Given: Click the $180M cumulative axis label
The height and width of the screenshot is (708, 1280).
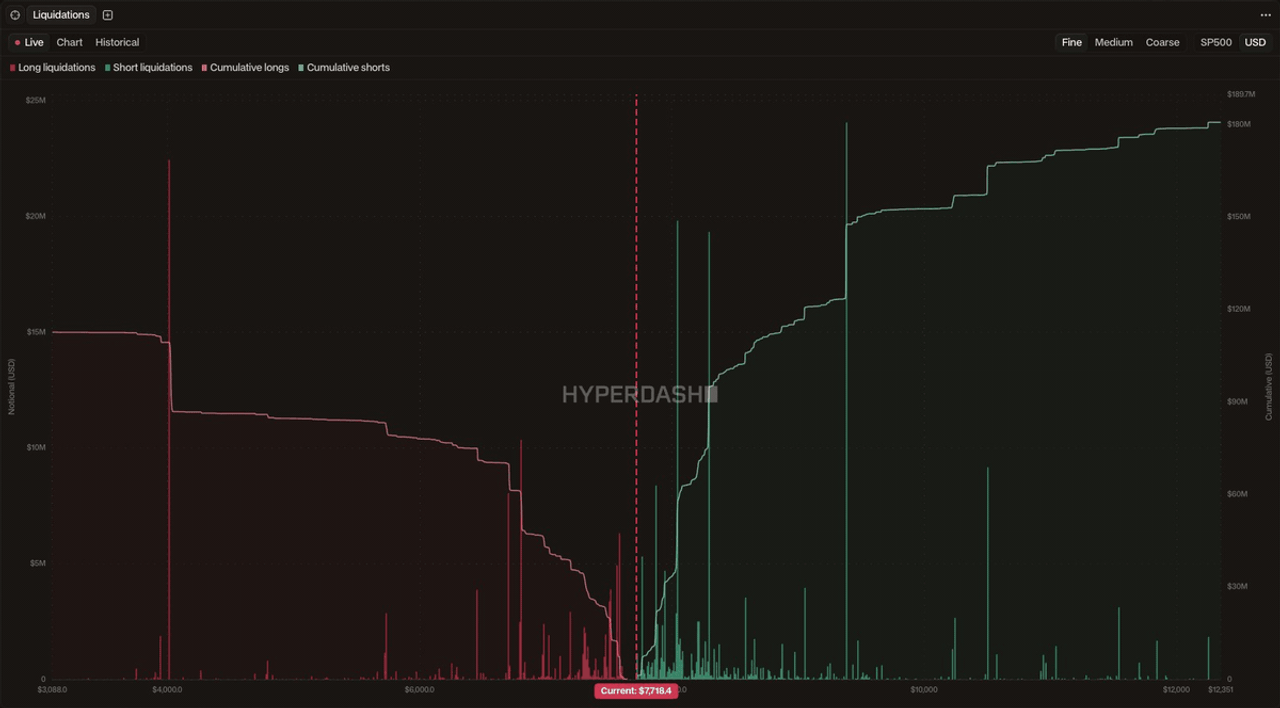Looking at the screenshot, I should click(x=1239, y=124).
